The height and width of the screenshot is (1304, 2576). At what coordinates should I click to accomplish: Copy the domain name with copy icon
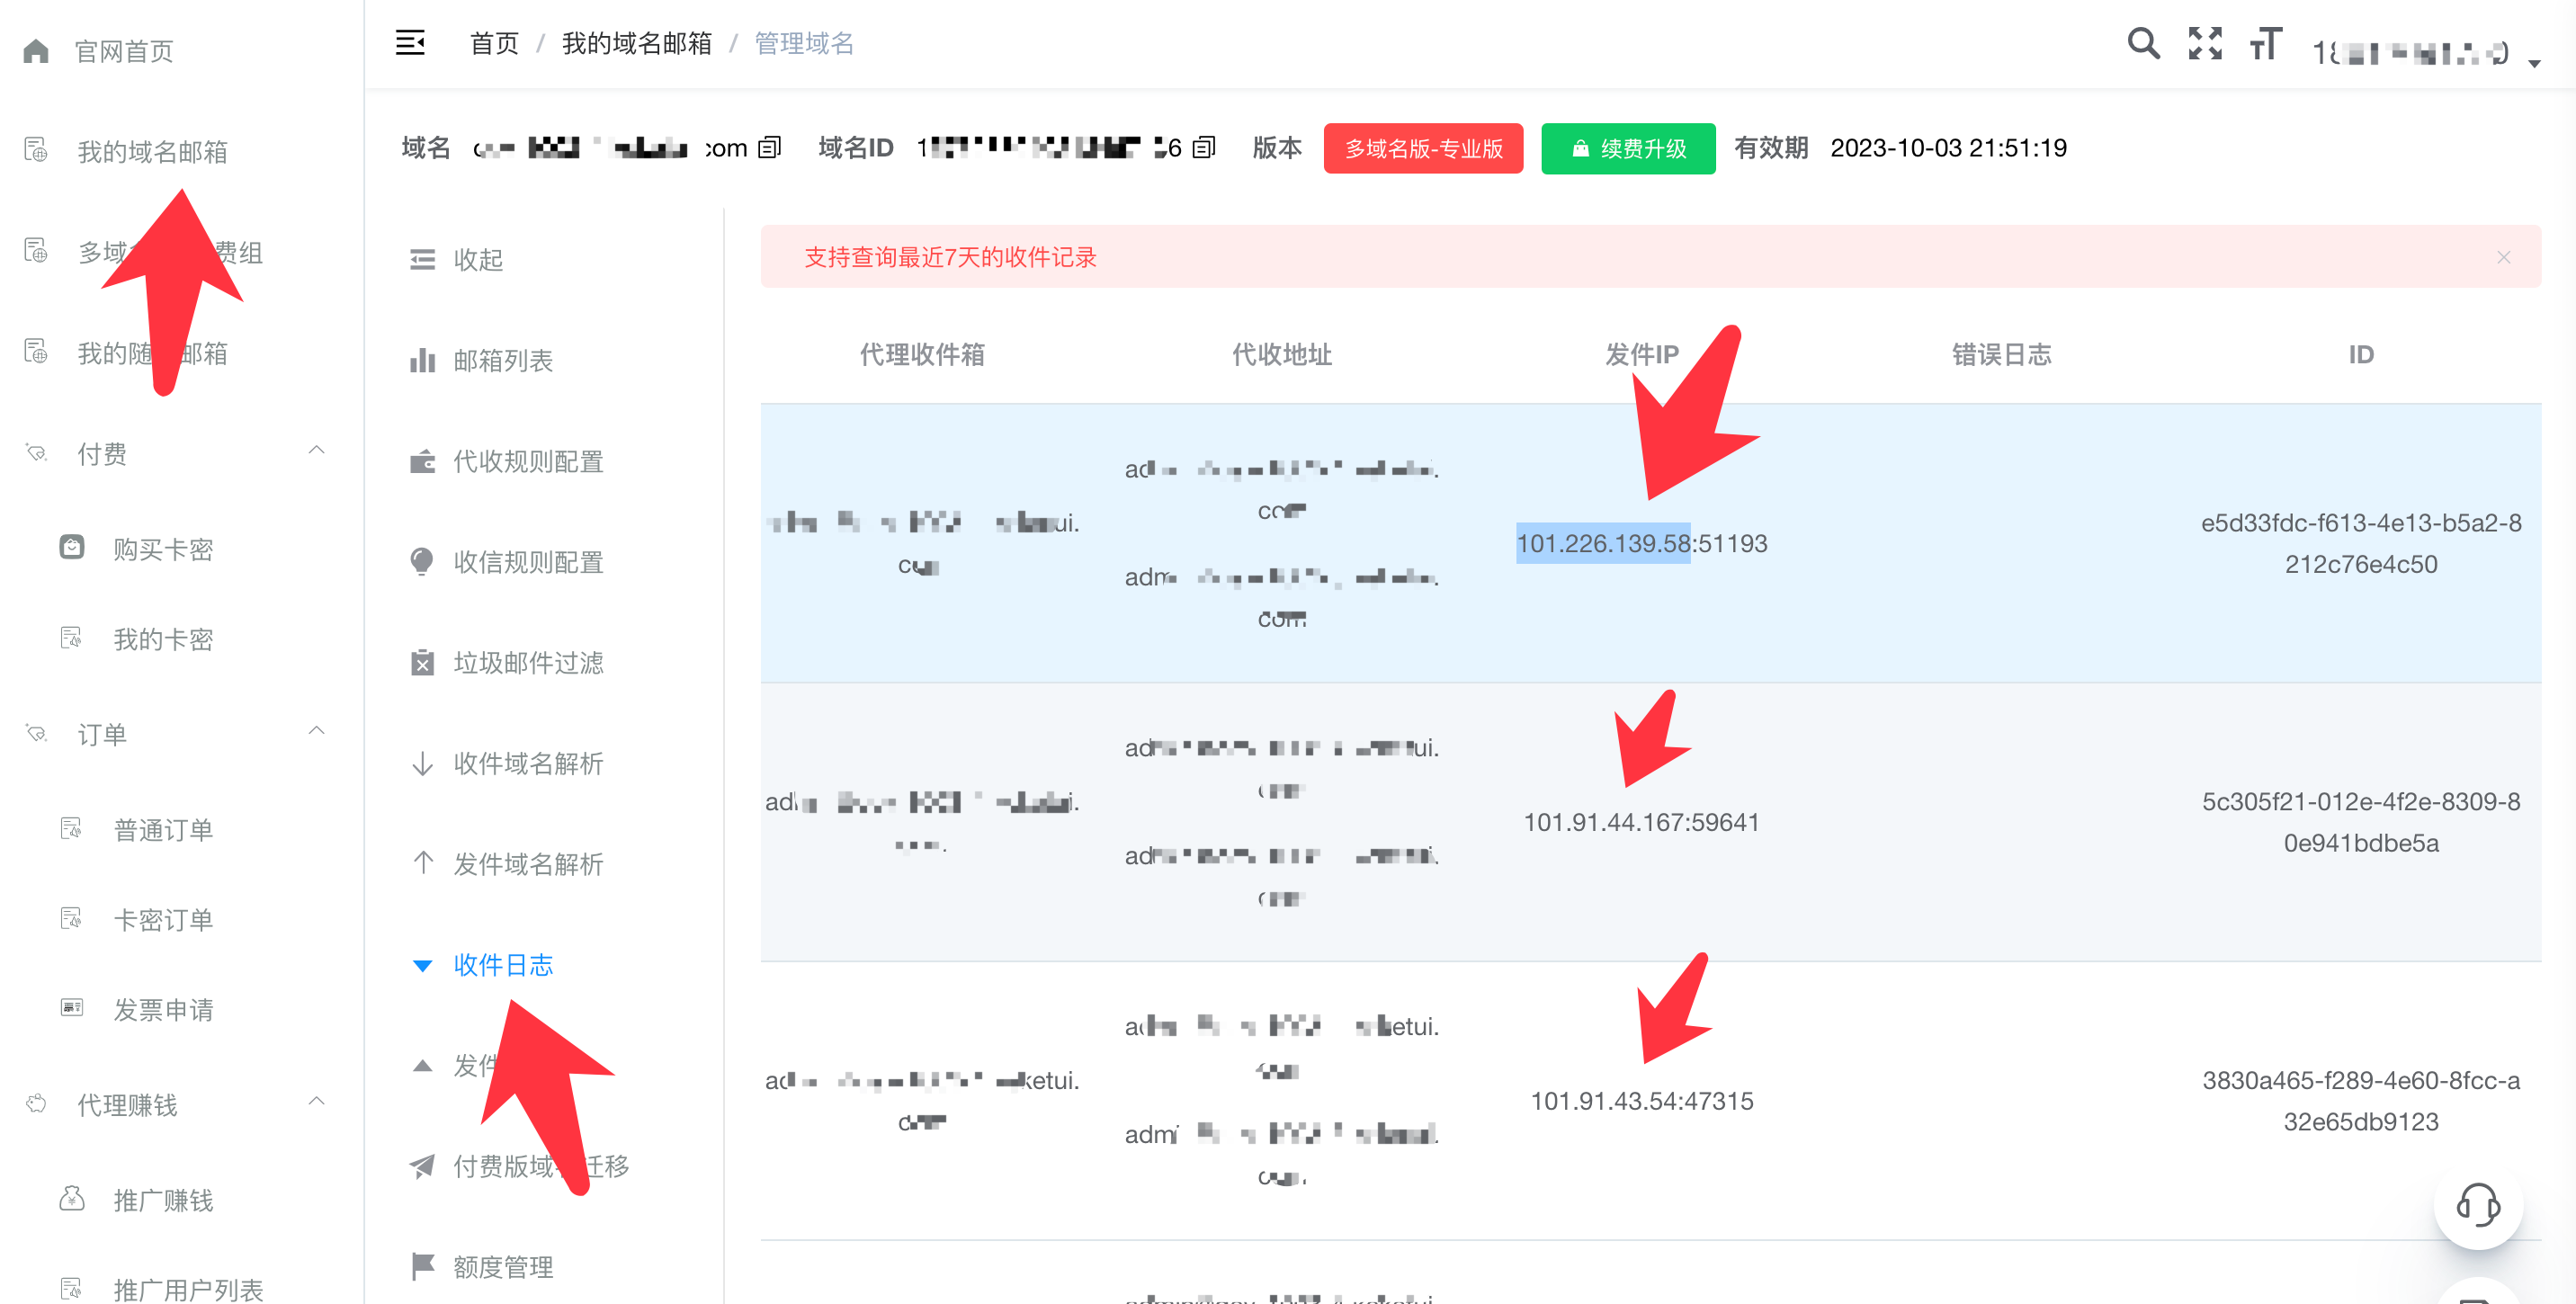pyautogui.click(x=769, y=148)
